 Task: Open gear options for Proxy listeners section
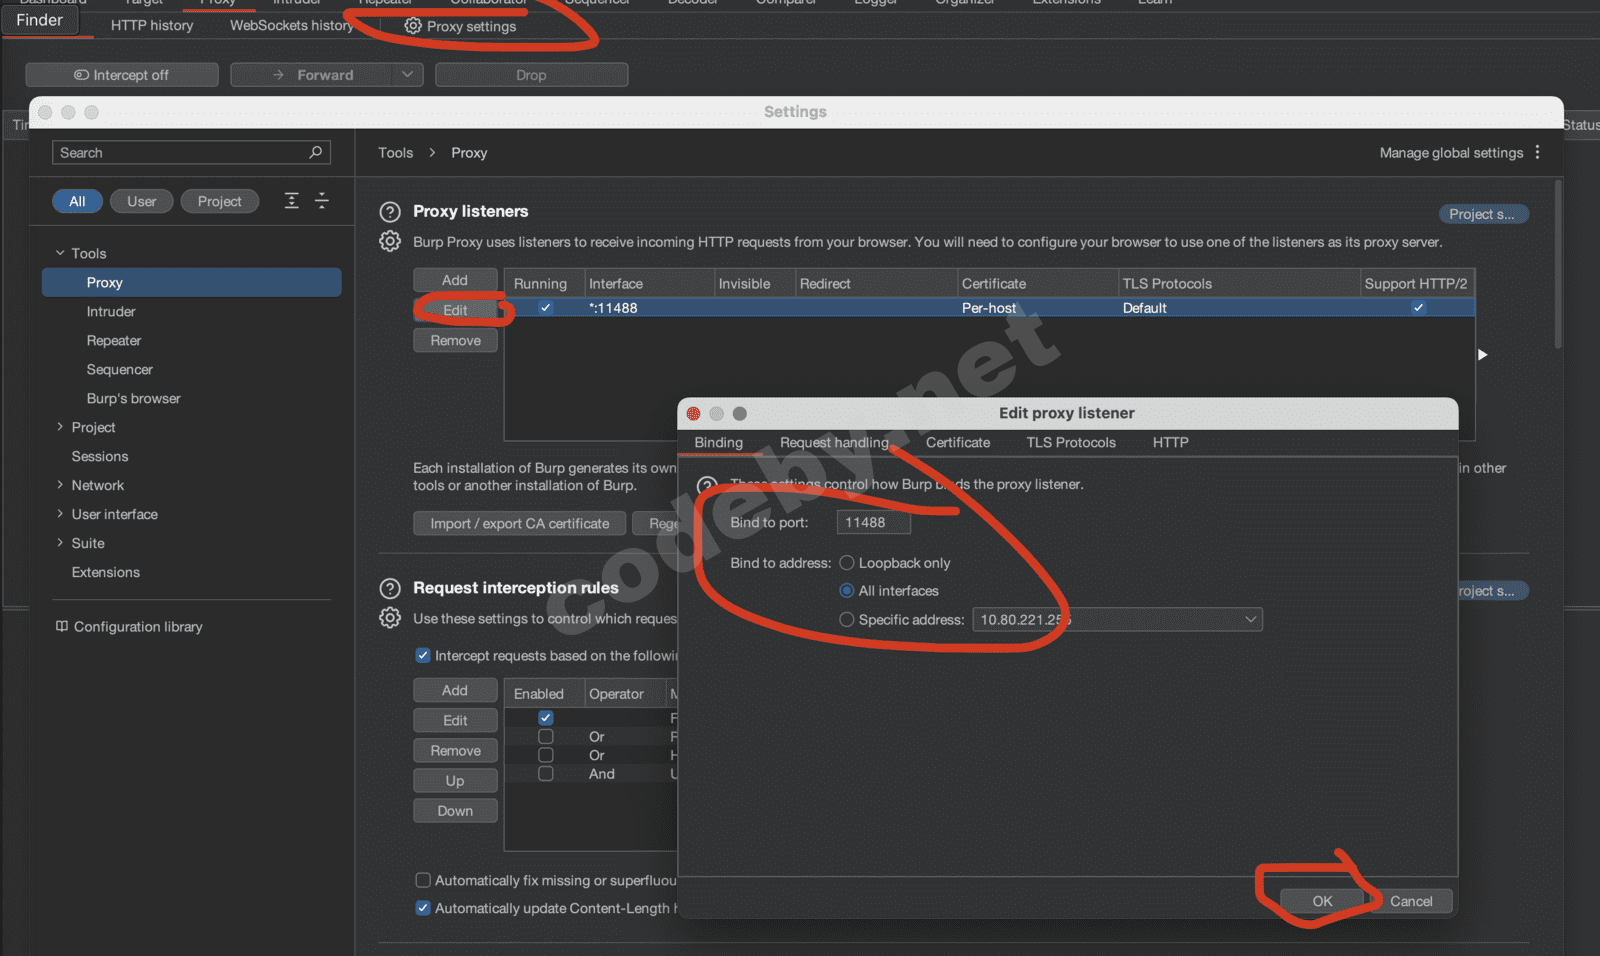[x=390, y=241]
